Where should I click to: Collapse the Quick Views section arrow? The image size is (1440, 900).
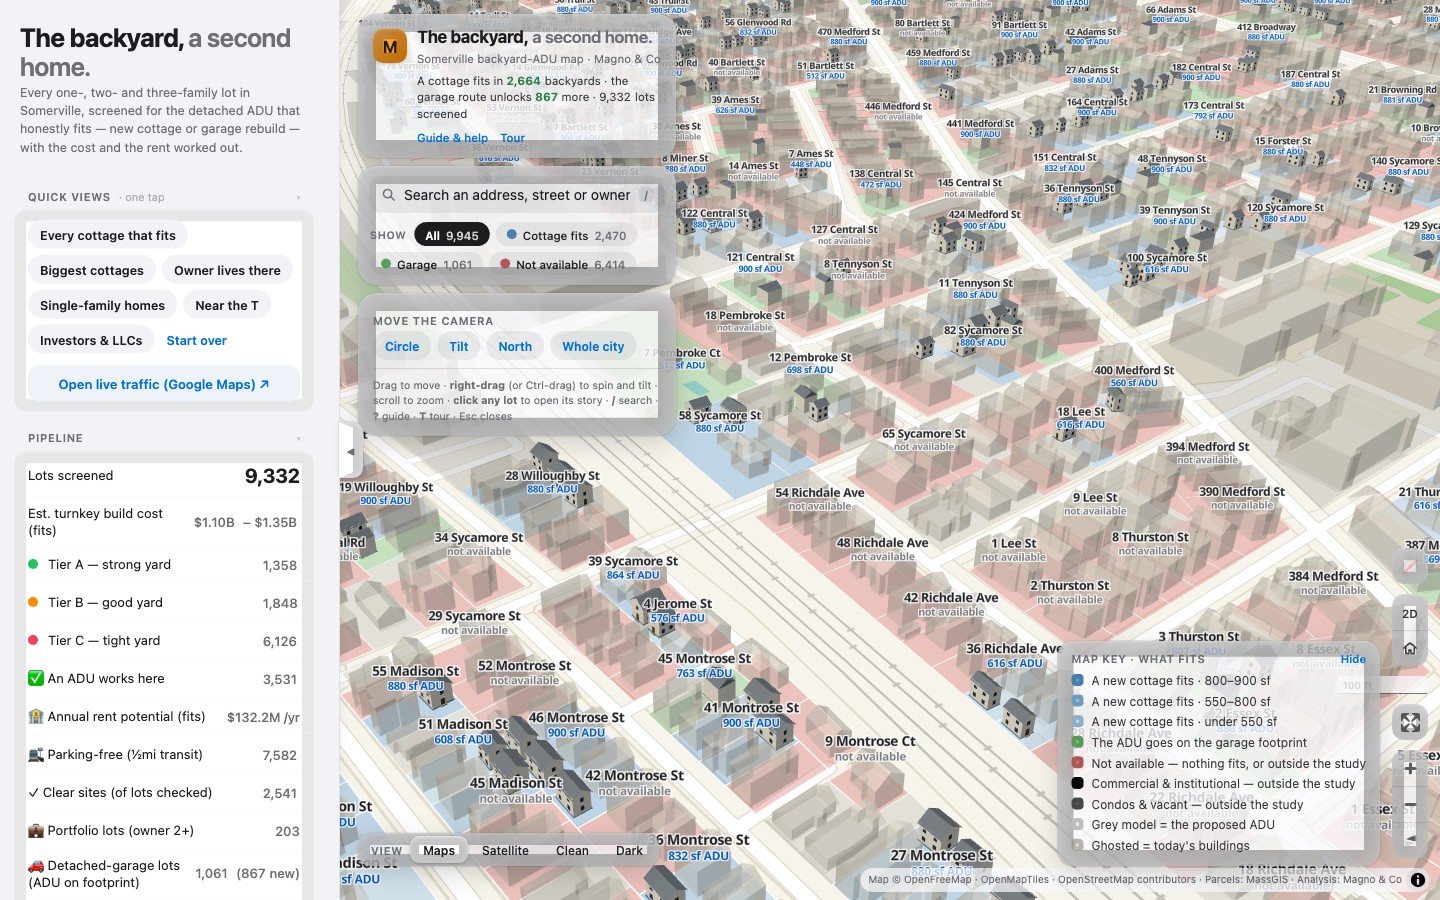click(298, 198)
